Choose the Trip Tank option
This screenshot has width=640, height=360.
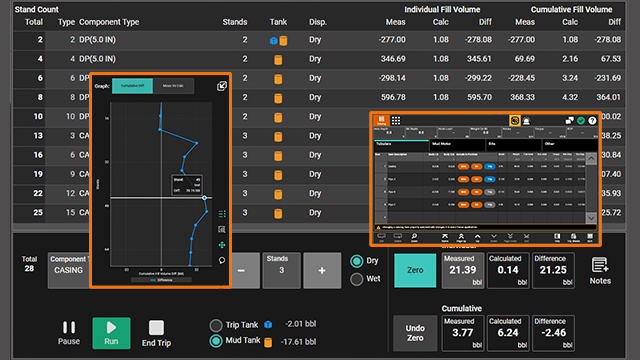216,325
